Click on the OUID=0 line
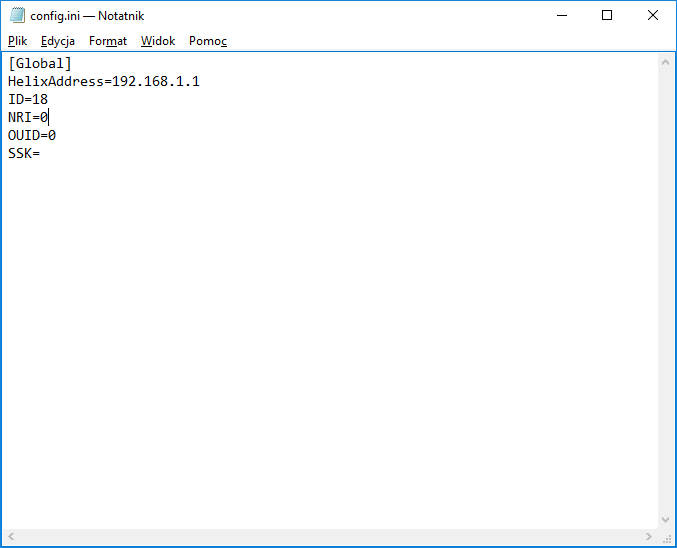This screenshot has width=677, height=548. 32,135
